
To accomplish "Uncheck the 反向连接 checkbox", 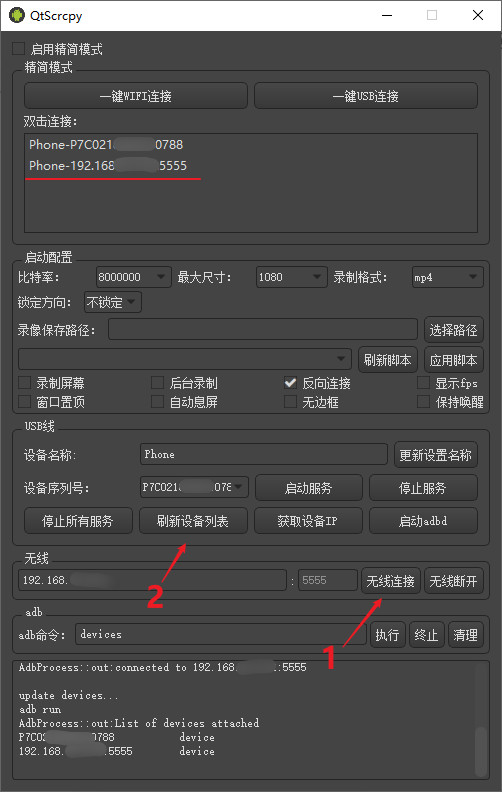I will point(290,382).
